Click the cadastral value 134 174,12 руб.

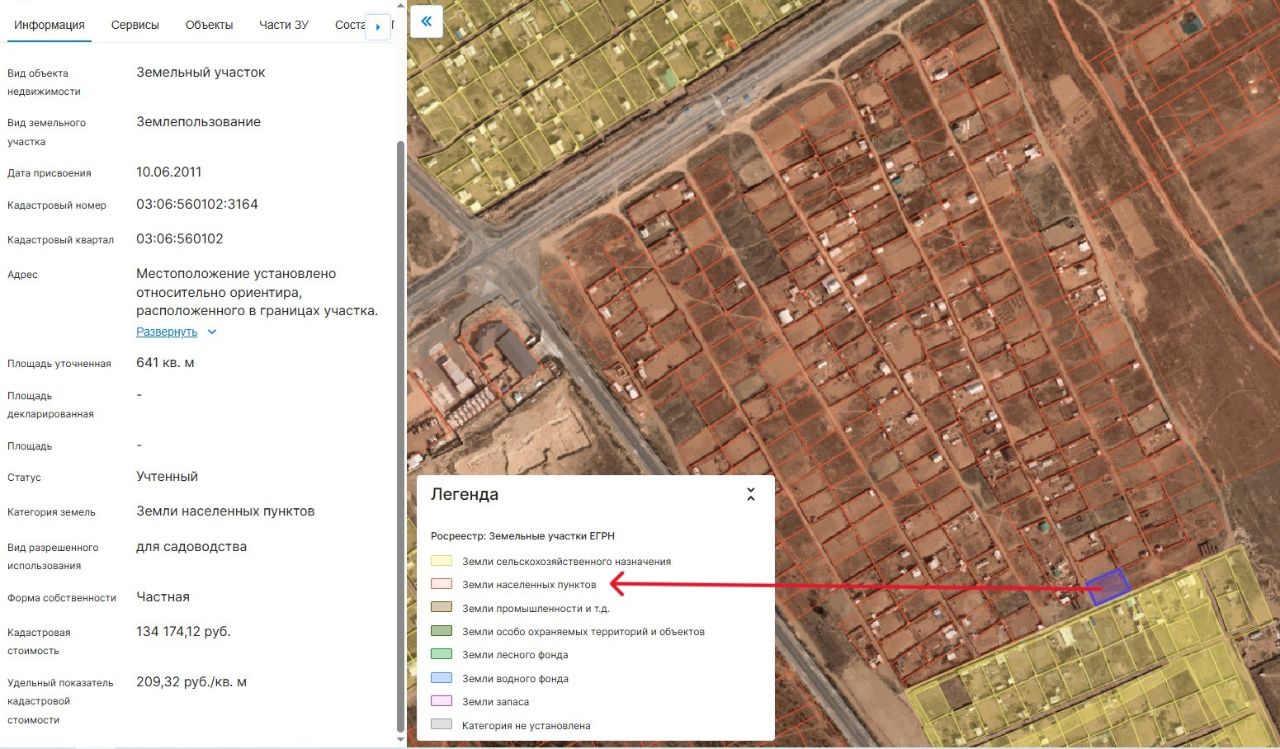coord(184,631)
